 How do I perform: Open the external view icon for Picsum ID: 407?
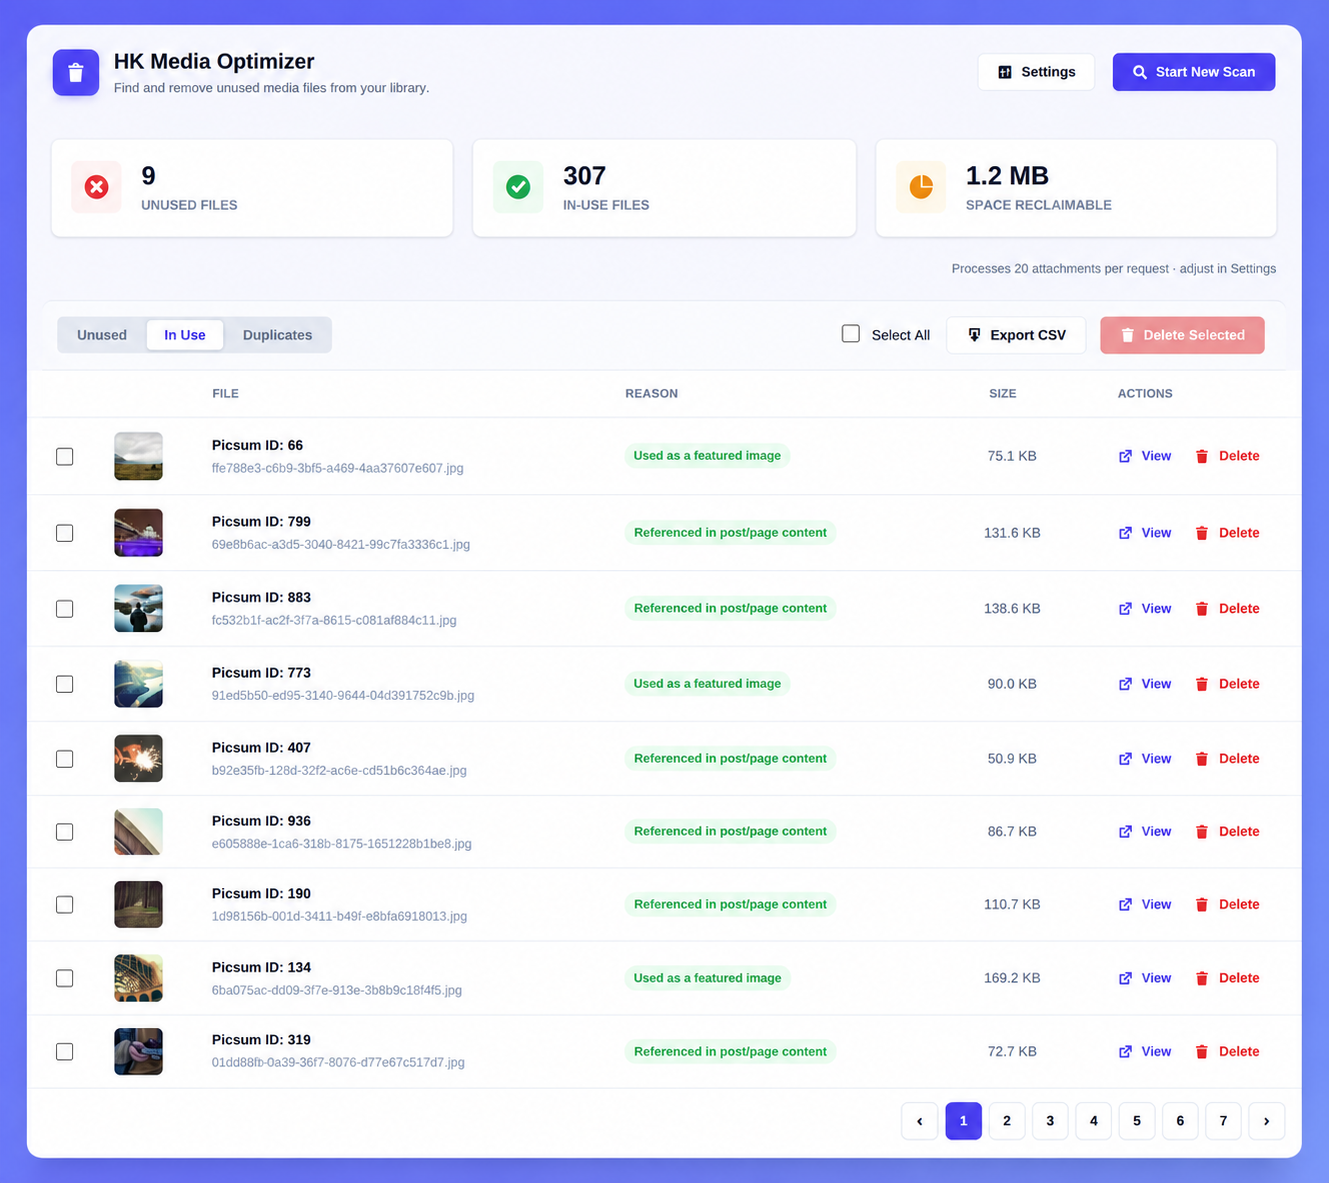[x=1125, y=759]
